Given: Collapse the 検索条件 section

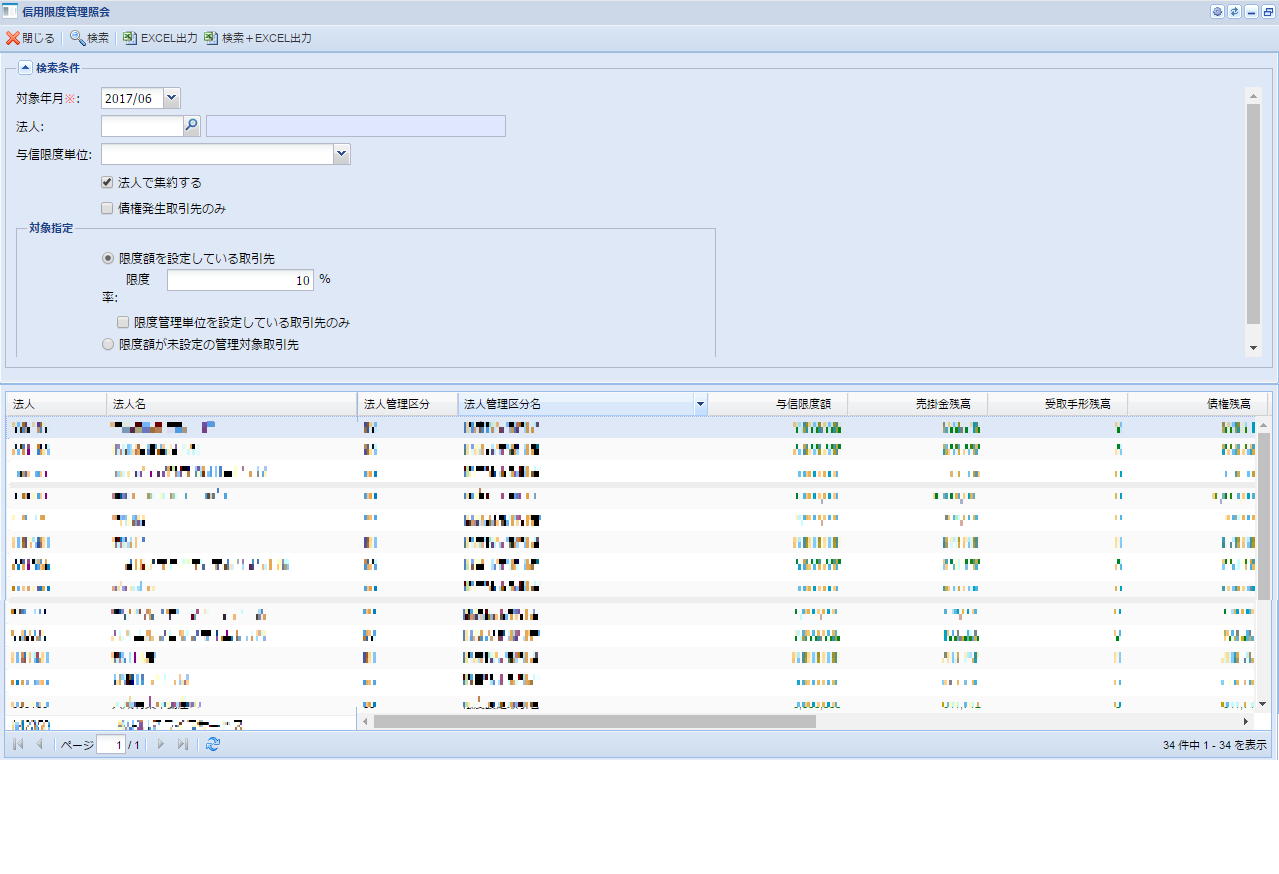Looking at the screenshot, I should click(x=25, y=68).
